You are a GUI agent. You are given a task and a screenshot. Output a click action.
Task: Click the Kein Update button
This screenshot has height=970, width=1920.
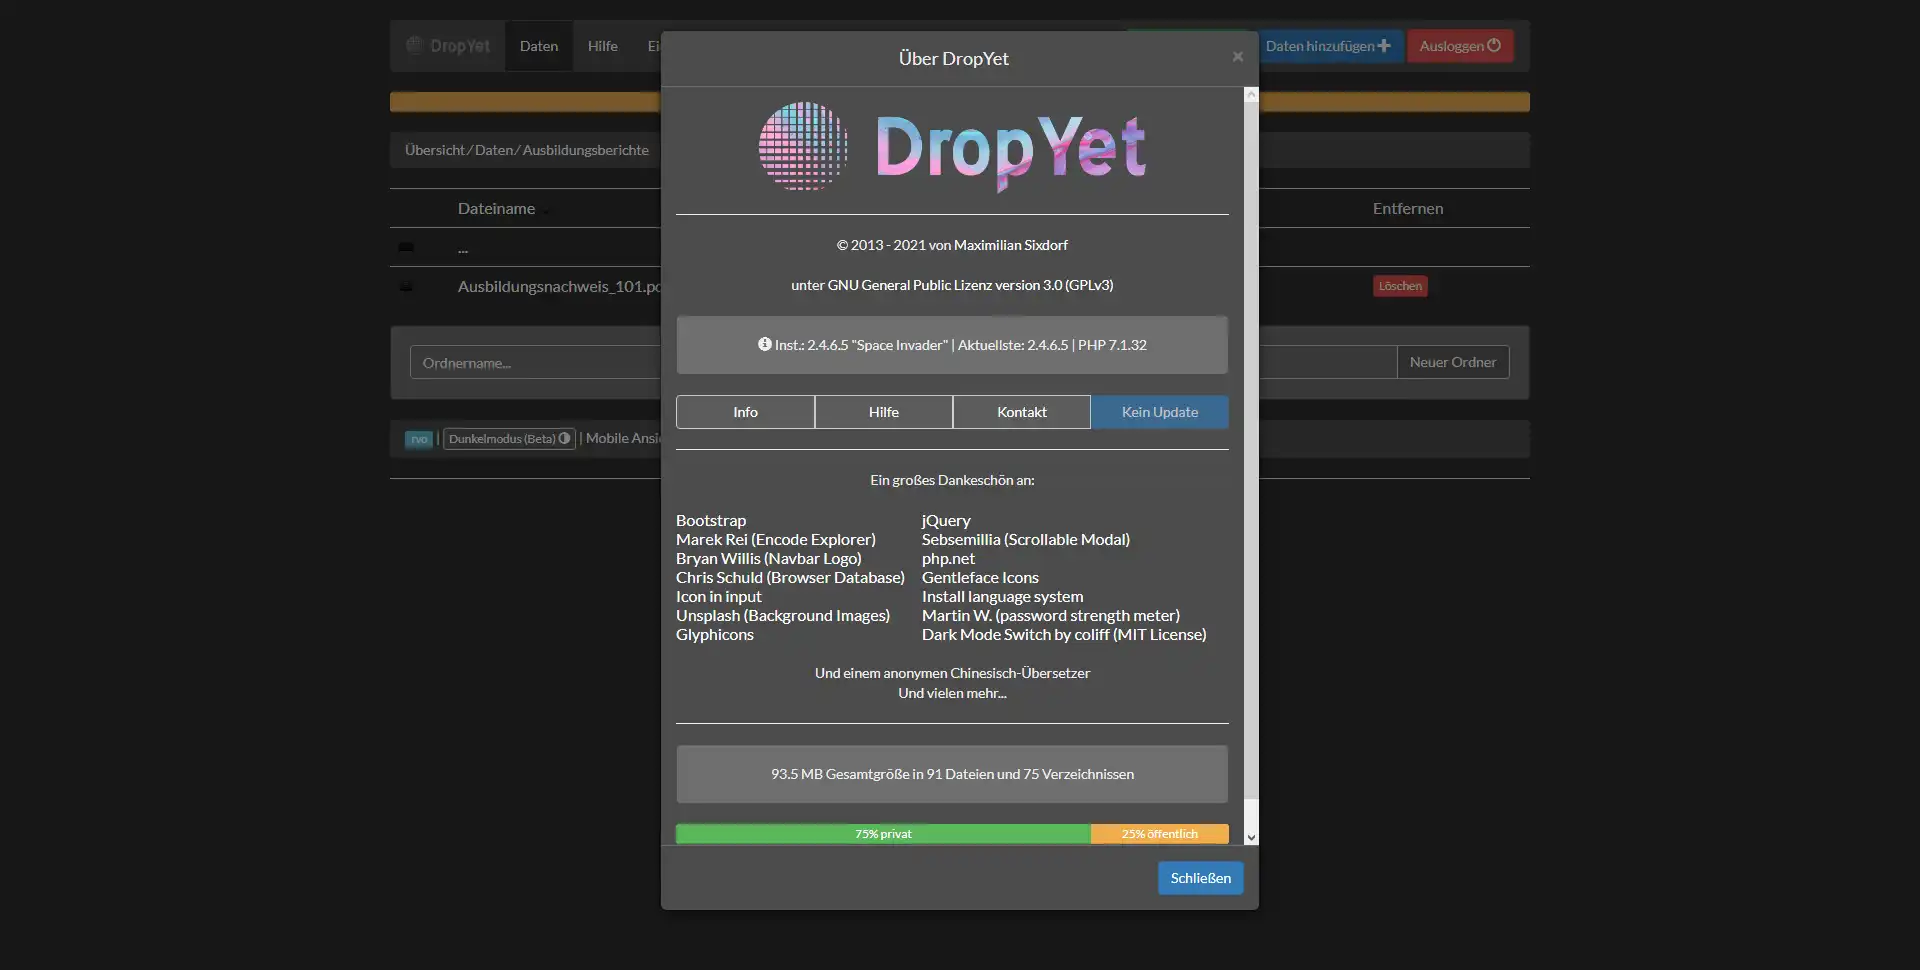click(1160, 412)
